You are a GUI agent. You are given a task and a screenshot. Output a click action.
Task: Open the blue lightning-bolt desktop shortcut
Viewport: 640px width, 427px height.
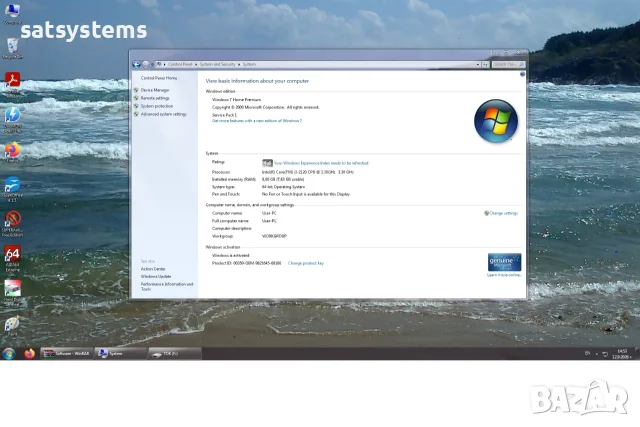tap(12, 119)
